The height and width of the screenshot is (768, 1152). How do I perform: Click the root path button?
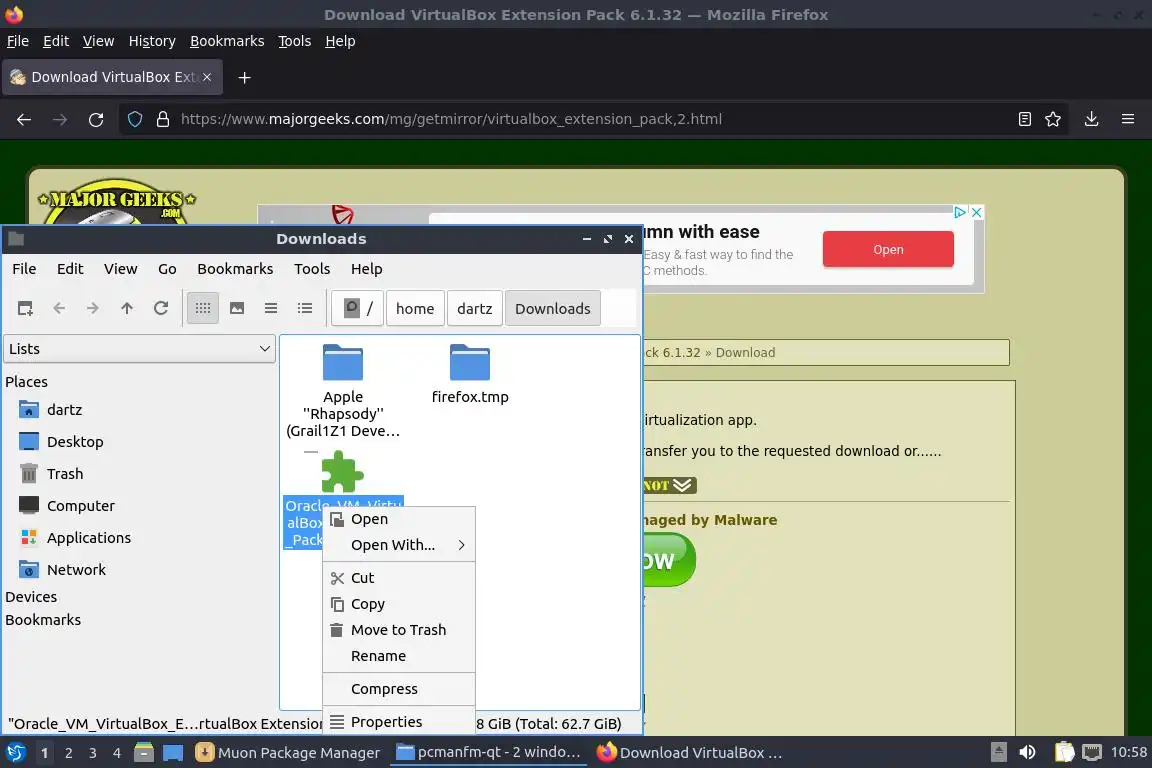click(358, 309)
